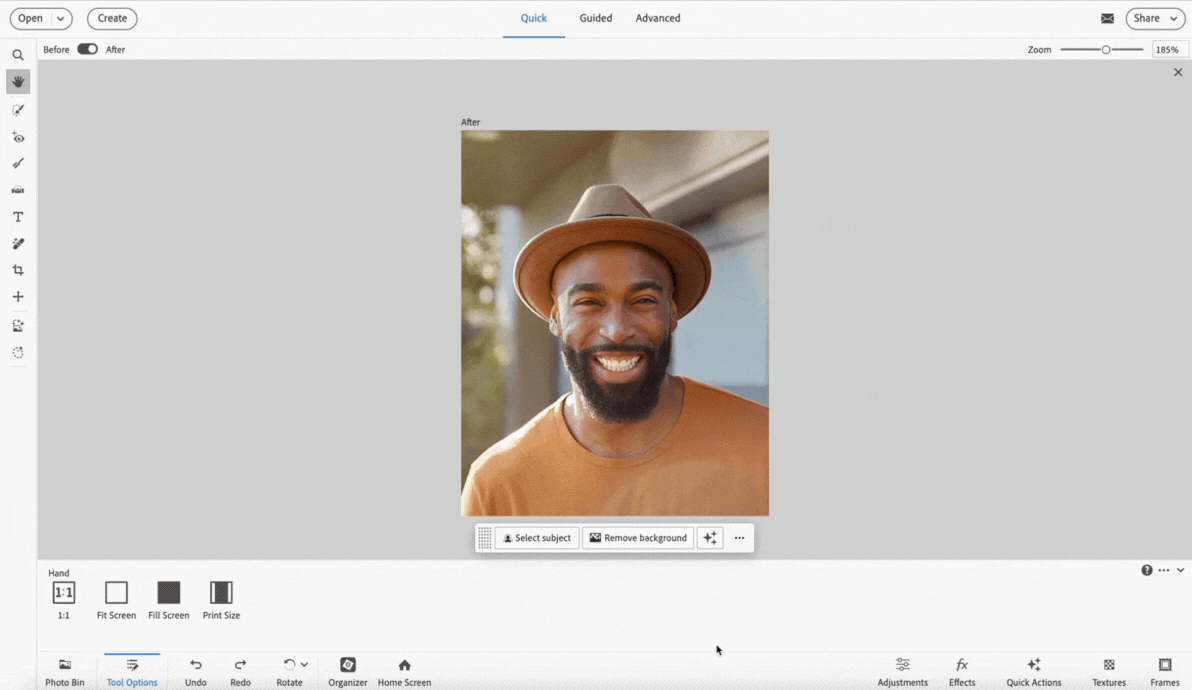Image resolution: width=1192 pixels, height=690 pixels.
Task: Switch to the Advanced tab
Action: 658,18
